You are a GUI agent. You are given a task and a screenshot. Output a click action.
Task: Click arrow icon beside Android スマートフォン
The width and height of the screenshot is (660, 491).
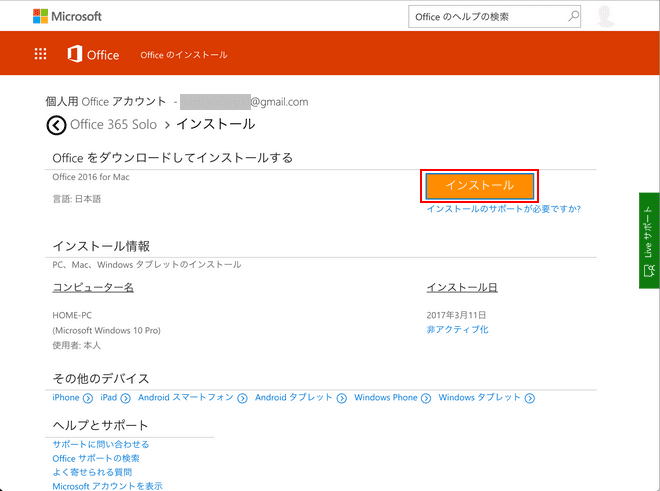click(242, 398)
